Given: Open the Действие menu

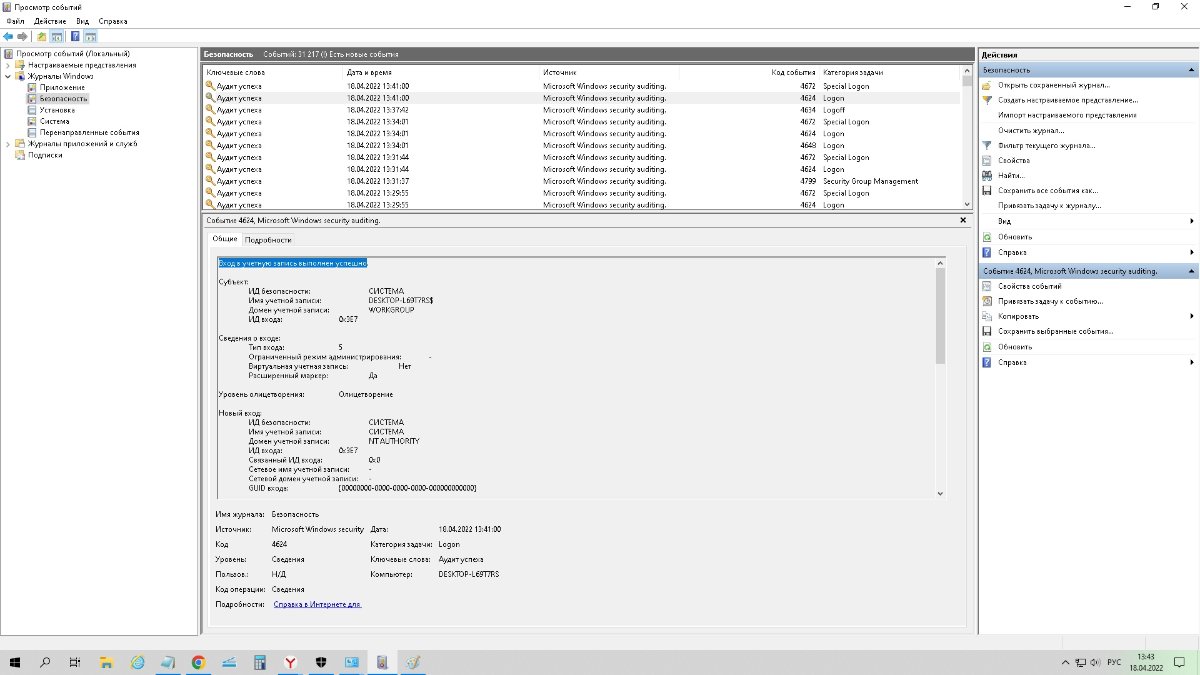Looking at the screenshot, I should pos(50,20).
